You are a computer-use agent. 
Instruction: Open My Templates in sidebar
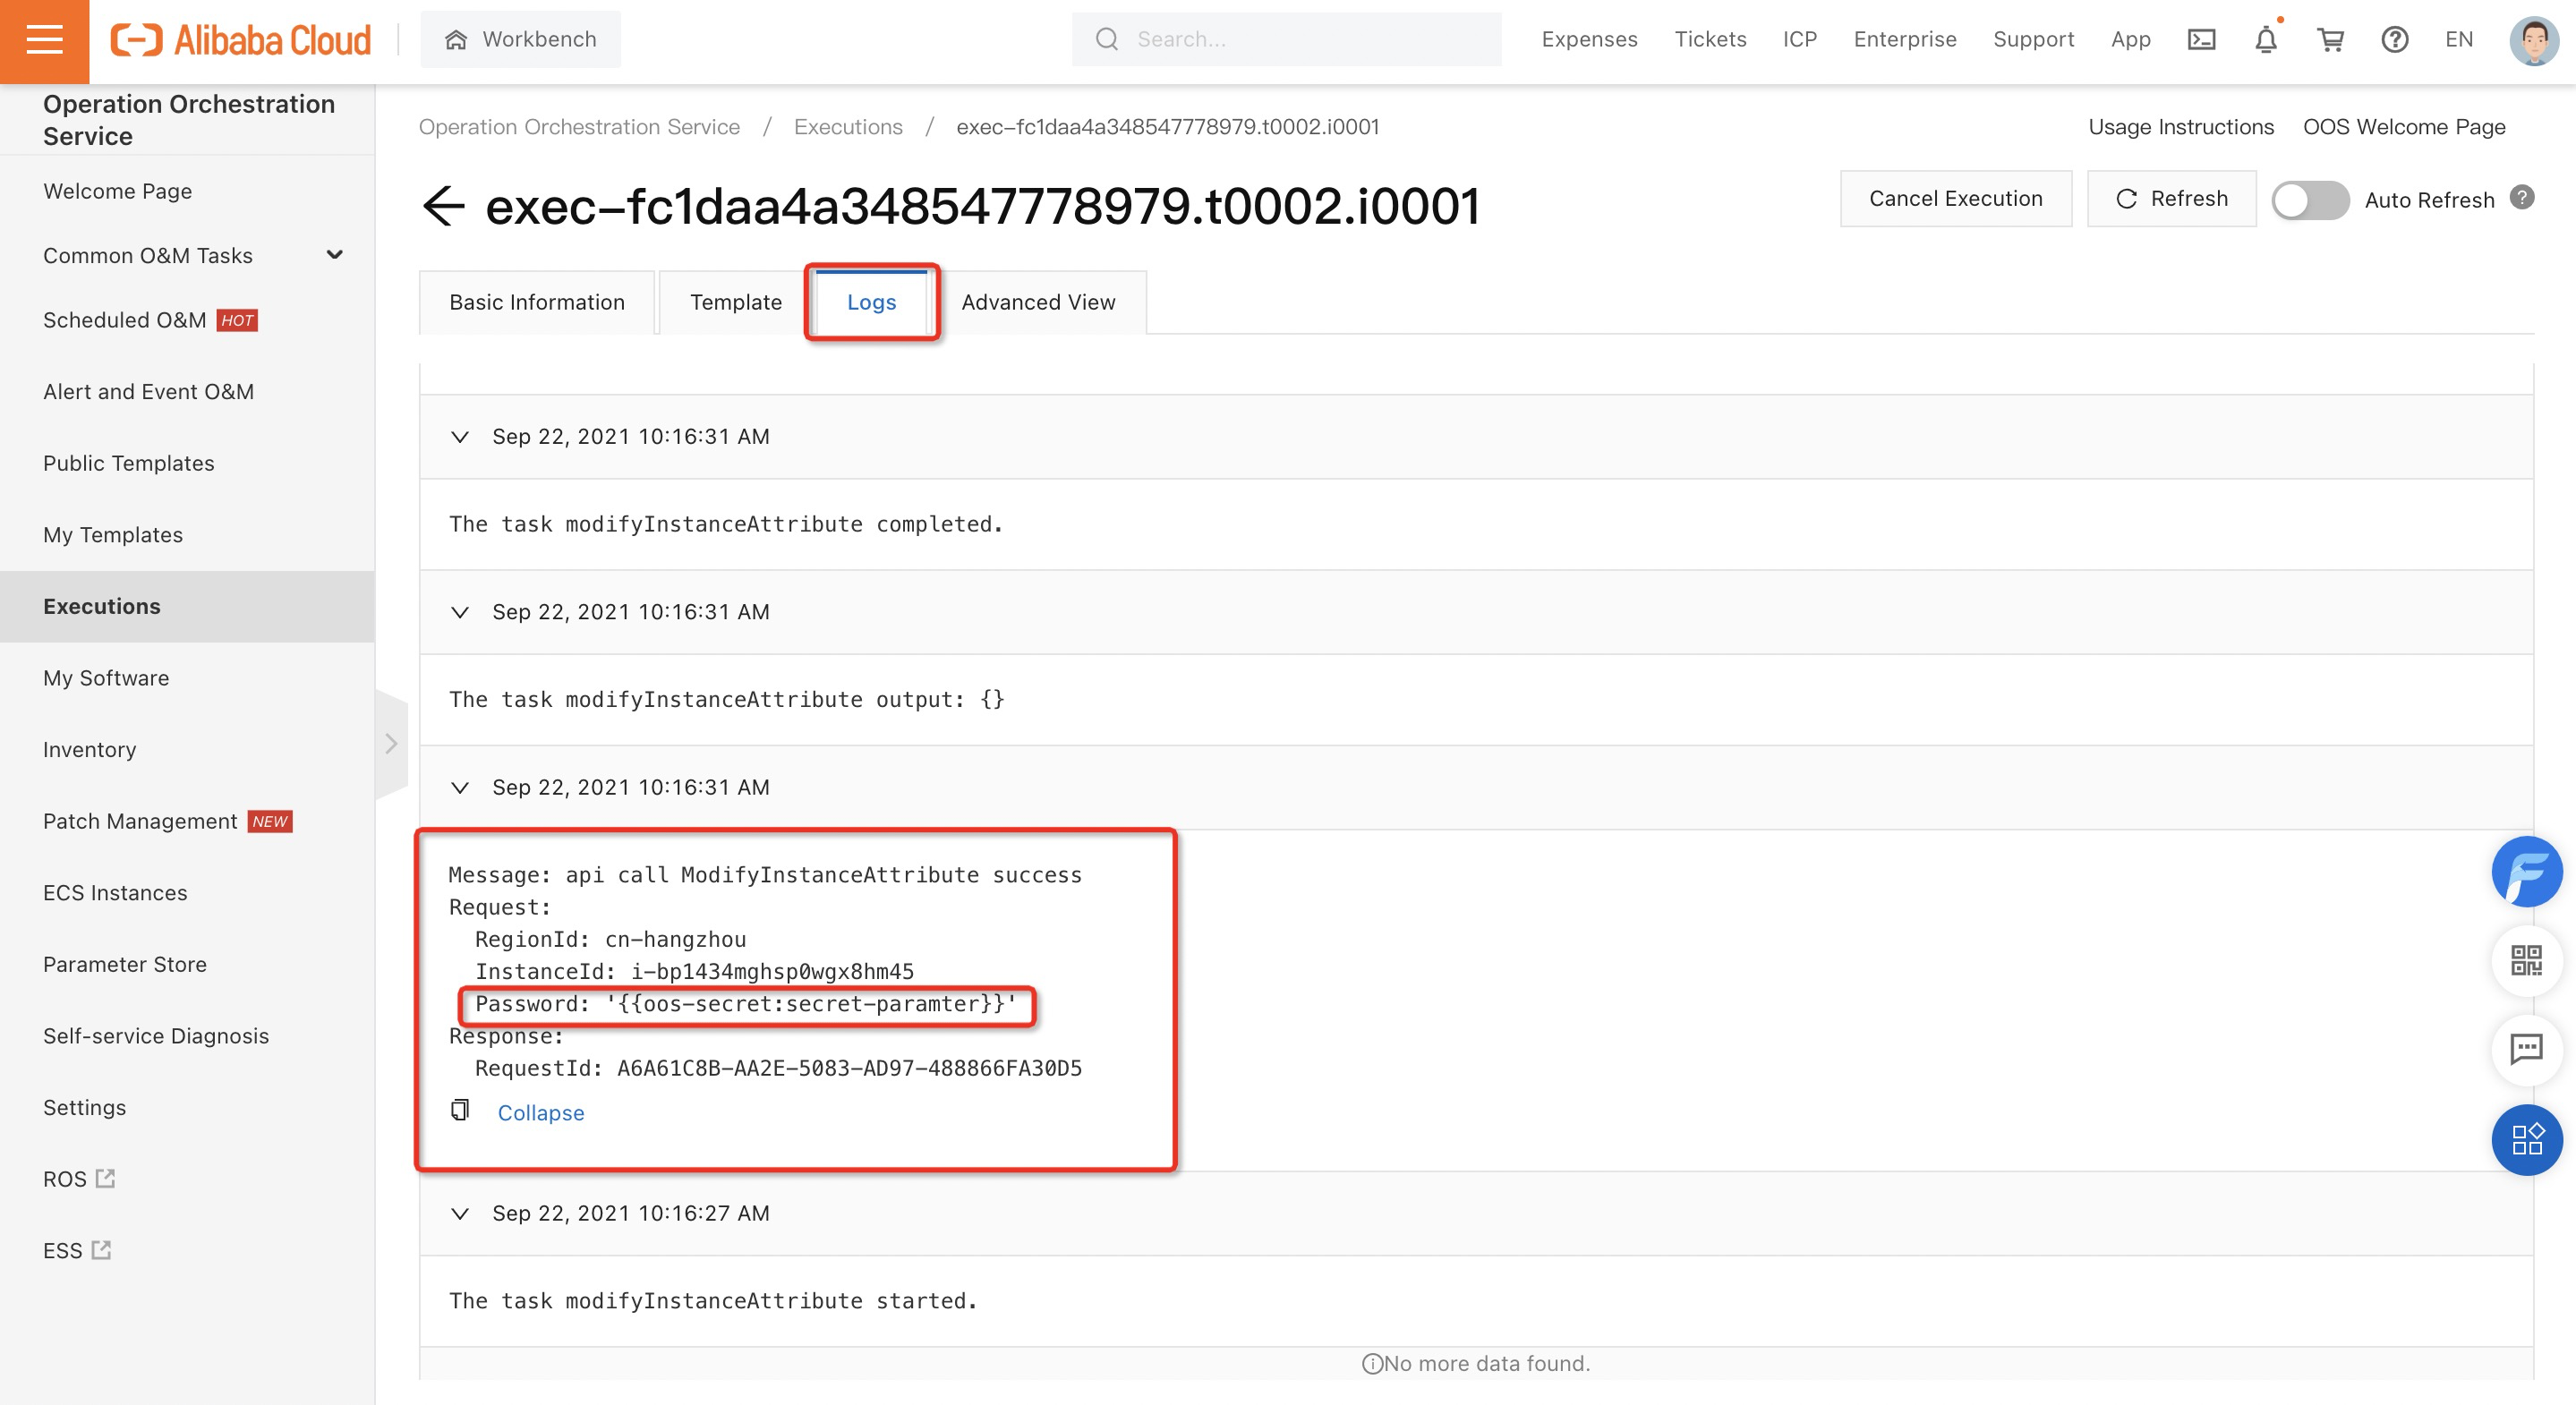click(112, 535)
